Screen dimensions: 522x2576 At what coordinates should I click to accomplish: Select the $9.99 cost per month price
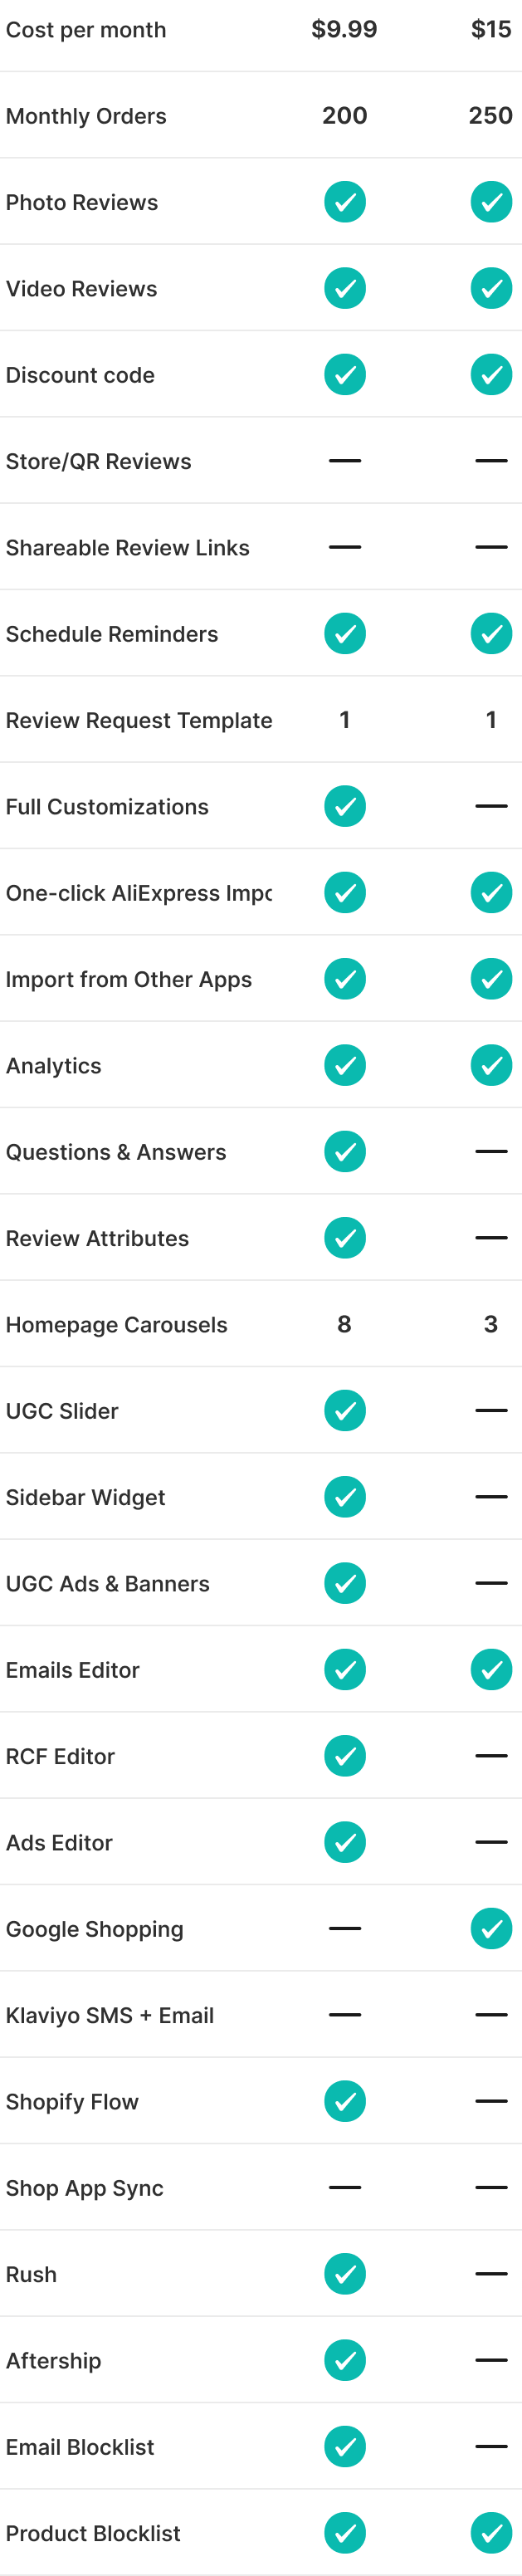pyautogui.click(x=344, y=30)
